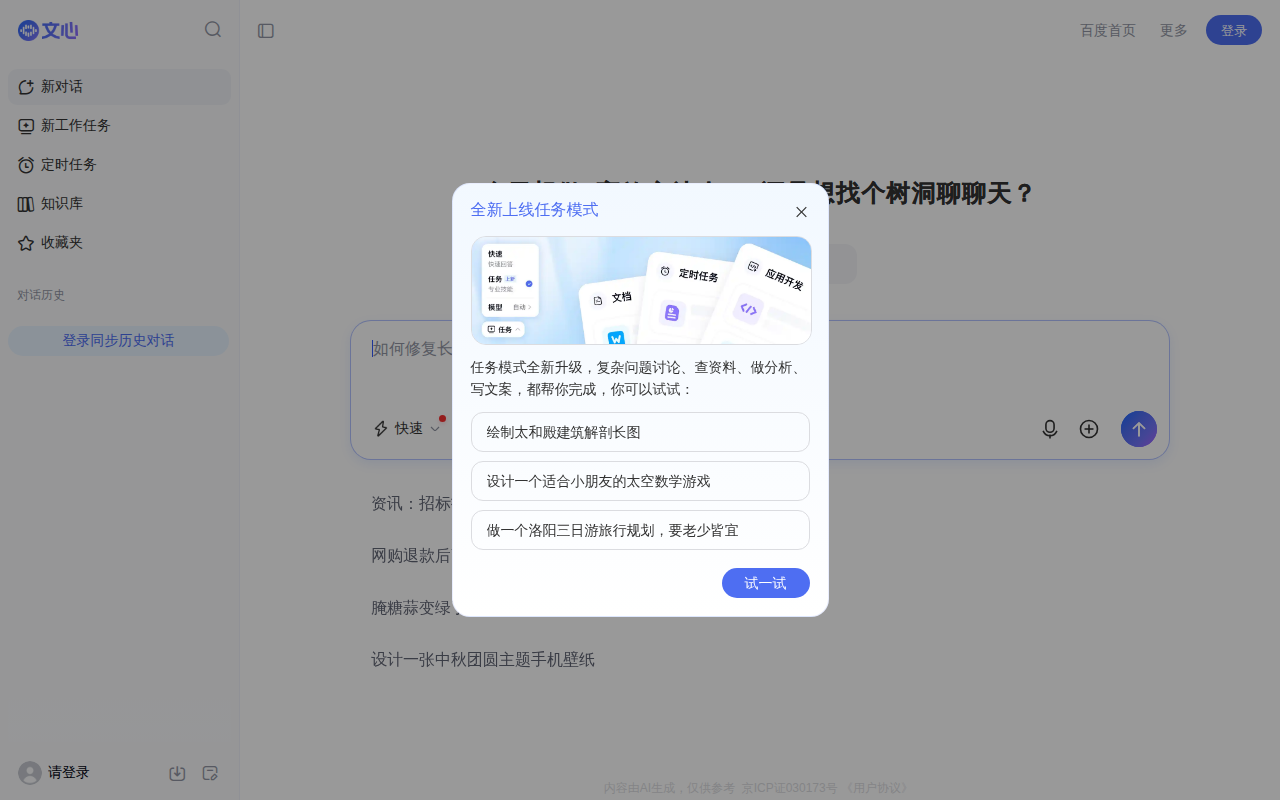Click the plus attachment icon
This screenshot has width=1280, height=800.
[x=1089, y=429]
